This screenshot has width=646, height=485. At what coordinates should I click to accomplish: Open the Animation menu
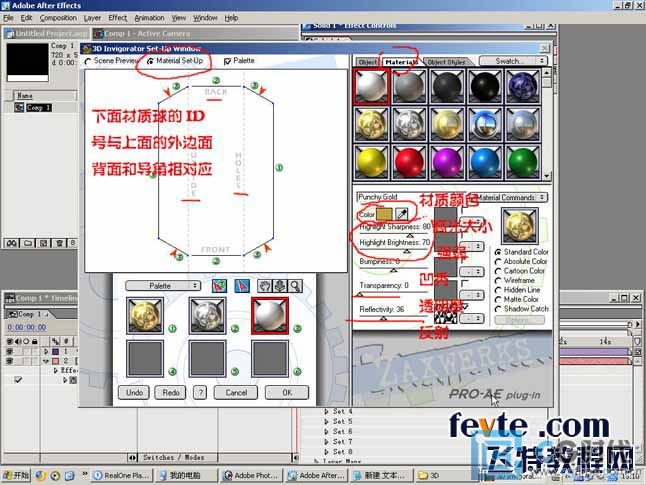149,18
